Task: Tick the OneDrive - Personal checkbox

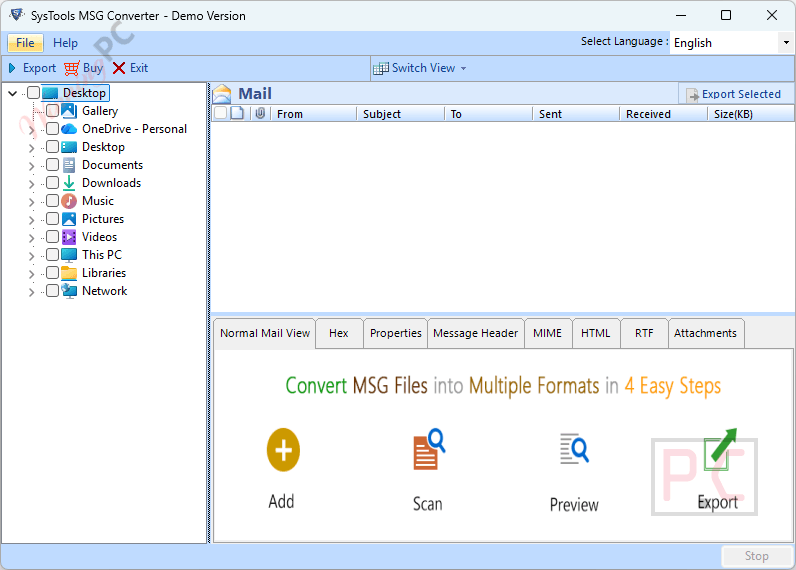Action: (52, 129)
